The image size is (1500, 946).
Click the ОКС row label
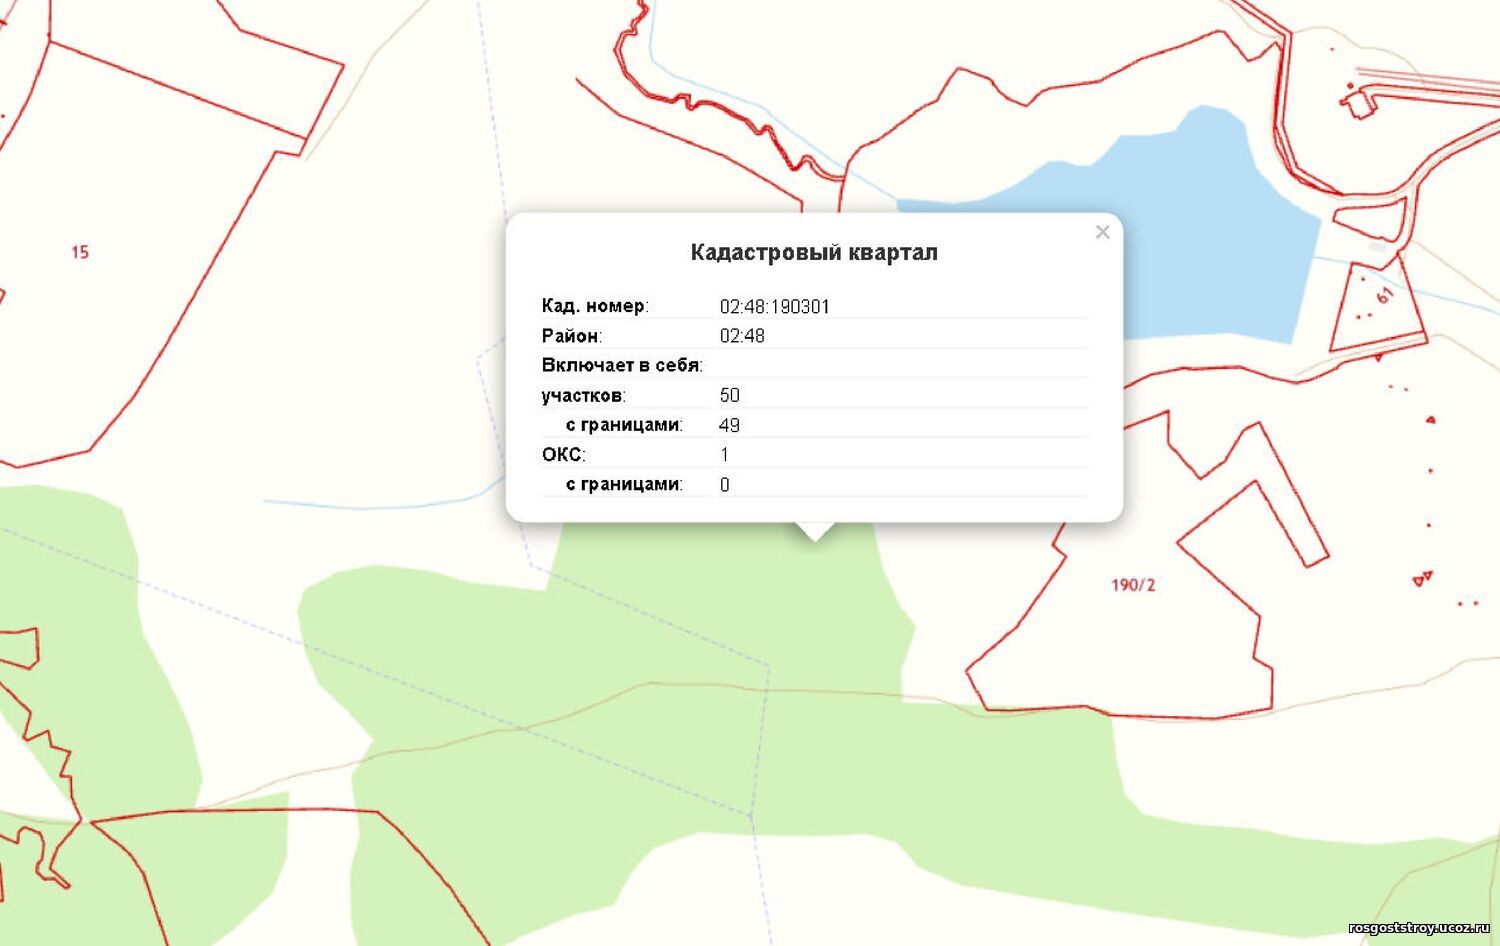point(564,455)
